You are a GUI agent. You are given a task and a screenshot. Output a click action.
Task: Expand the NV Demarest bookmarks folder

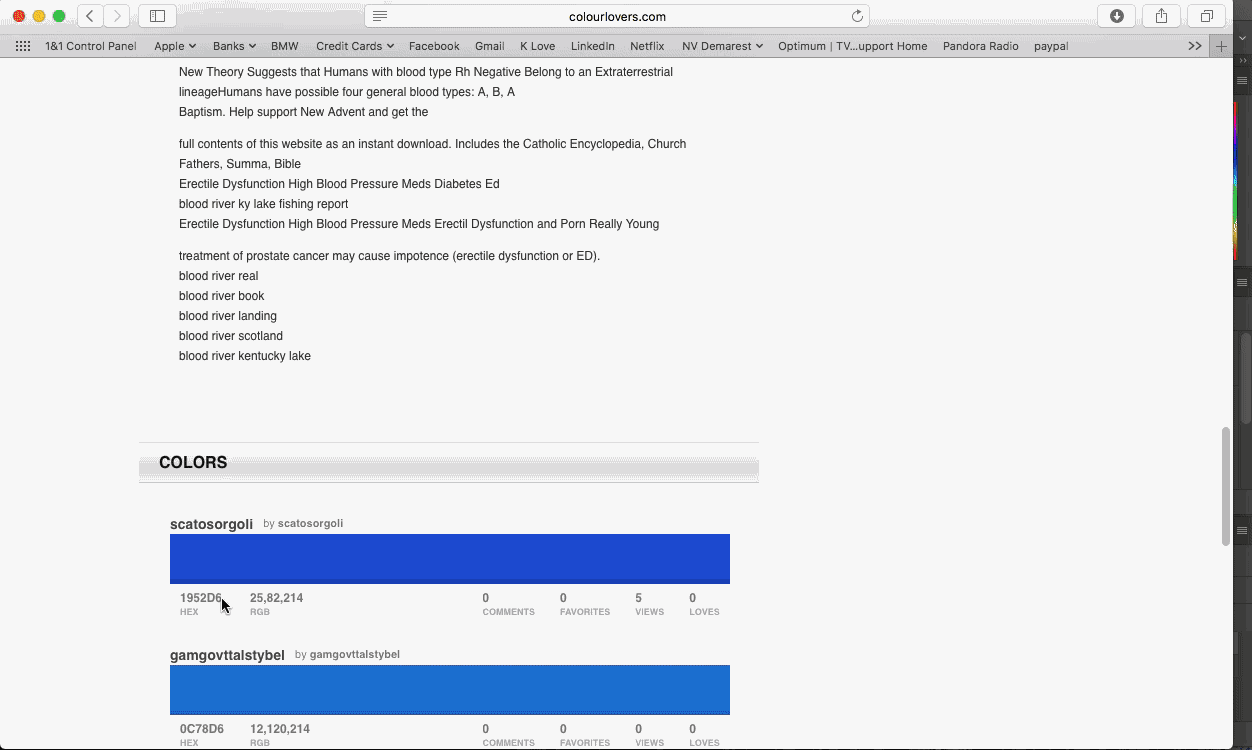pyautogui.click(x=722, y=46)
